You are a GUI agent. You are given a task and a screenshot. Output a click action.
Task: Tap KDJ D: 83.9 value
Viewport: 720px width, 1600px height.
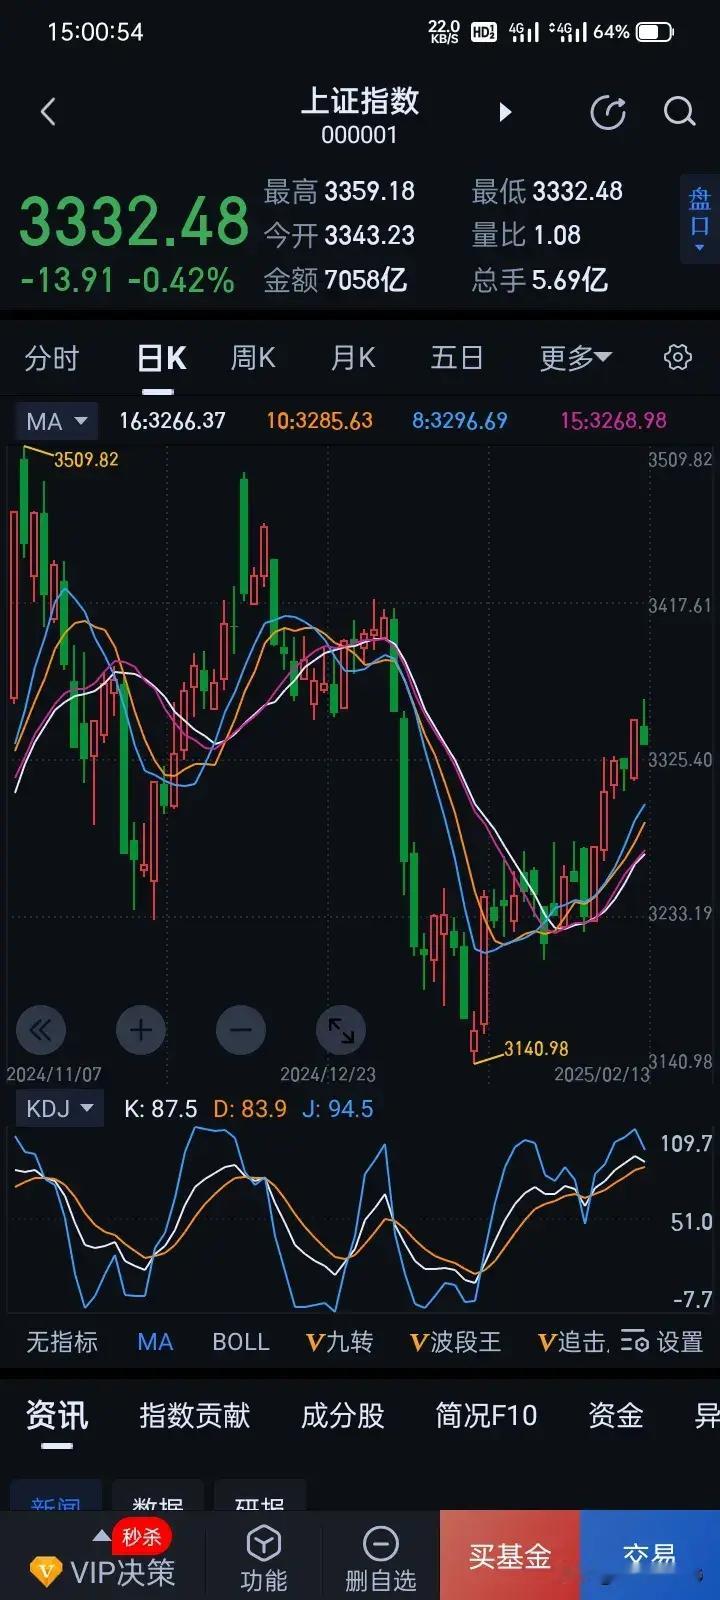pos(250,1109)
